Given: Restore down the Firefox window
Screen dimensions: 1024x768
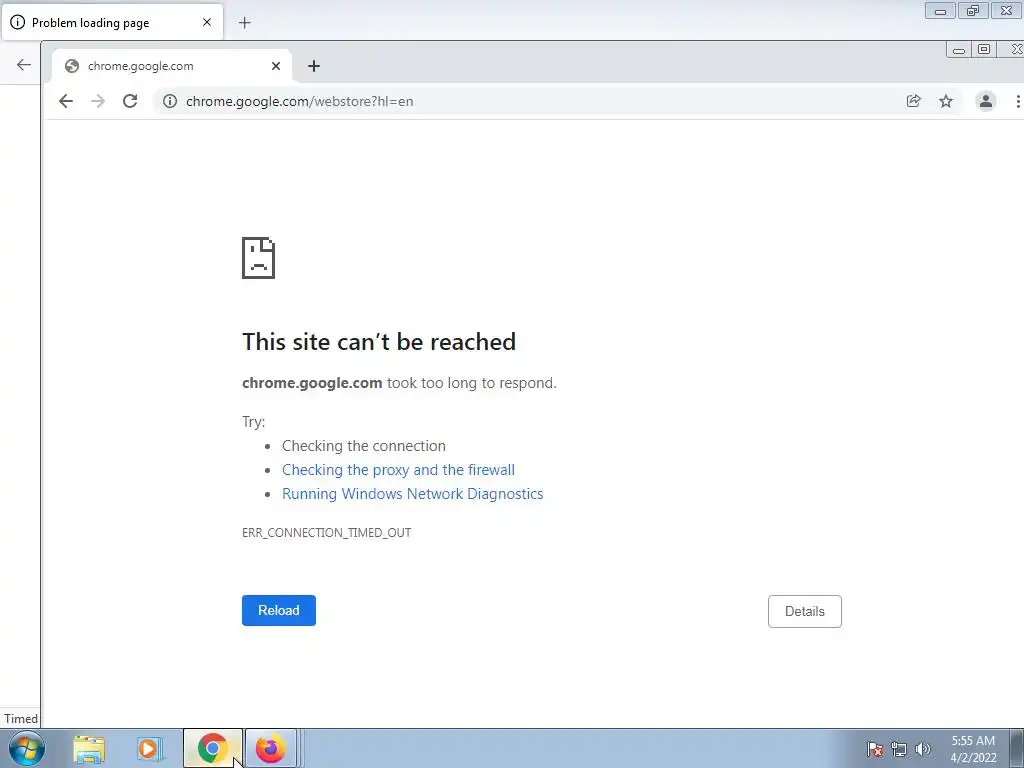Looking at the screenshot, I should click(973, 11).
